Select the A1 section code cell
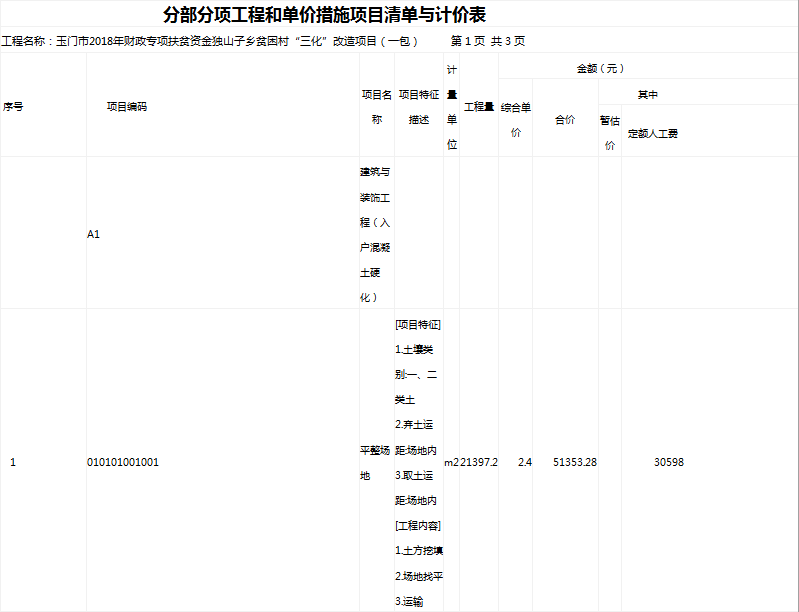This screenshot has height=612, width=799. point(94,234)
